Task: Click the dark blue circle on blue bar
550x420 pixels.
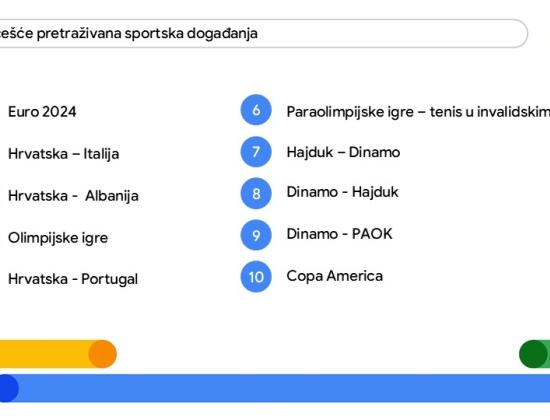Action: (7, 388)
